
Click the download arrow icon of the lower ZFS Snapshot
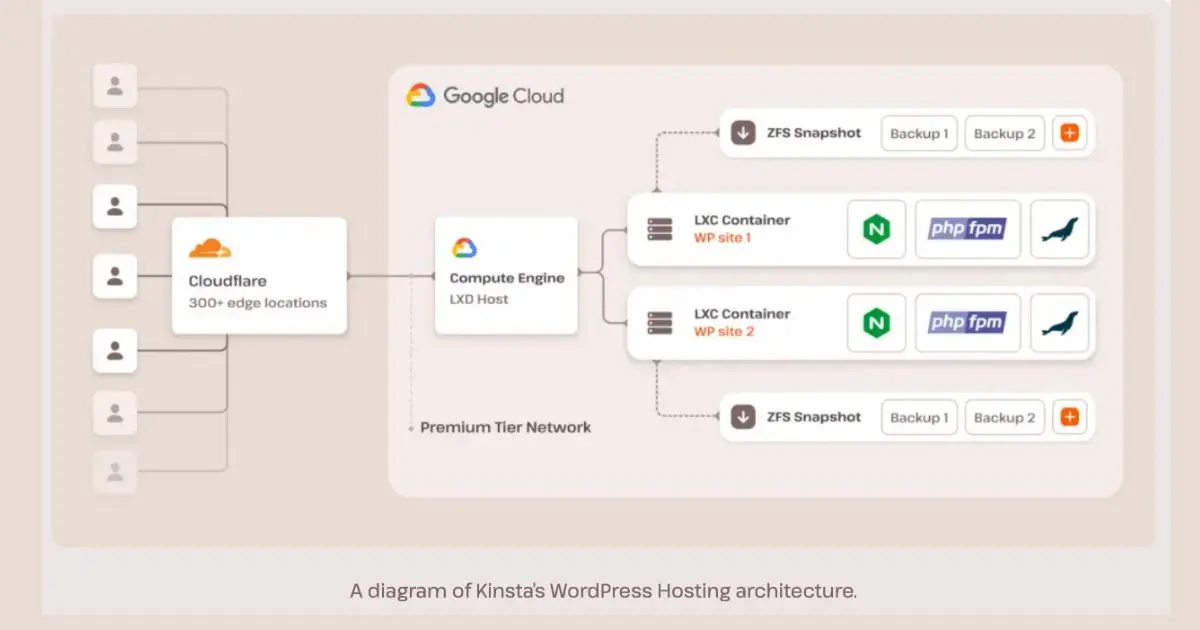click(743, 417)
